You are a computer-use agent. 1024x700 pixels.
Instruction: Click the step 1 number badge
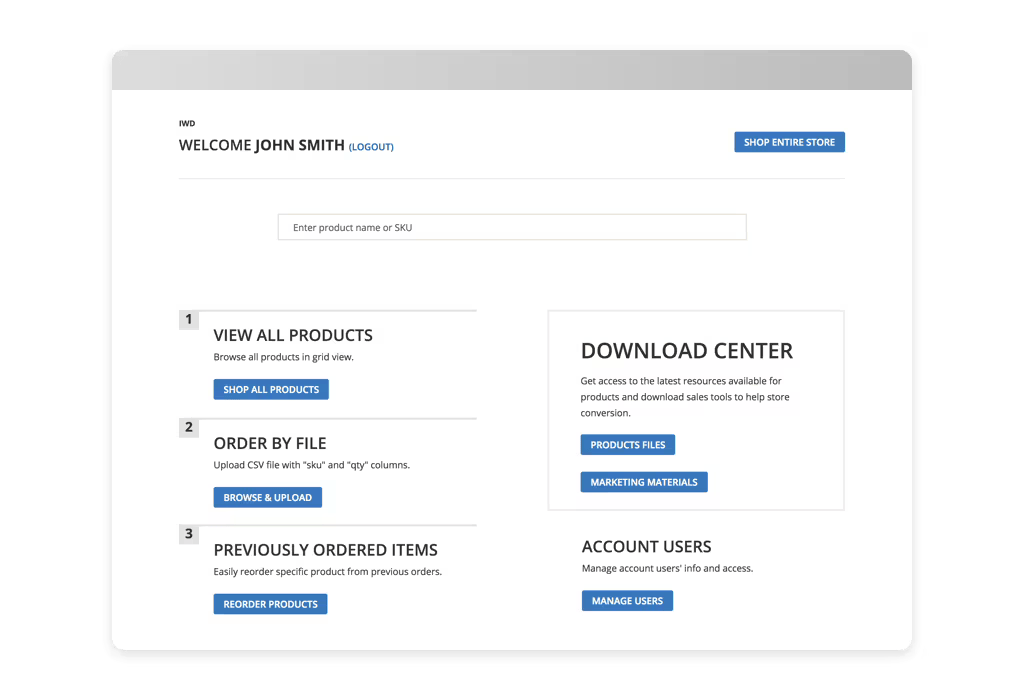click(188, 320)
